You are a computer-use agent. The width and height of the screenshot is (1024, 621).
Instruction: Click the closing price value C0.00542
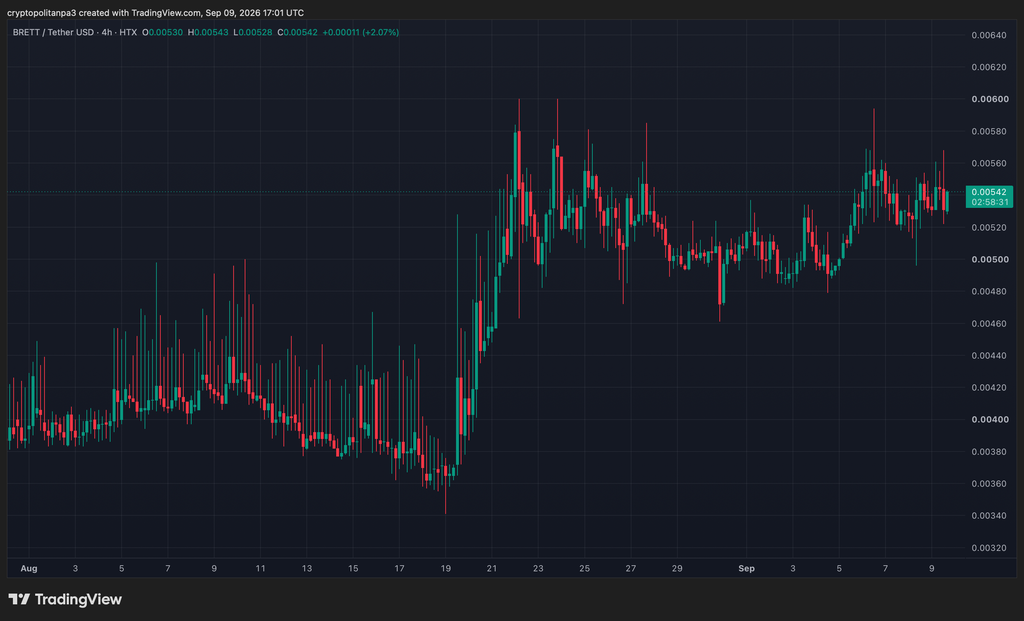[x=298, y=32]
